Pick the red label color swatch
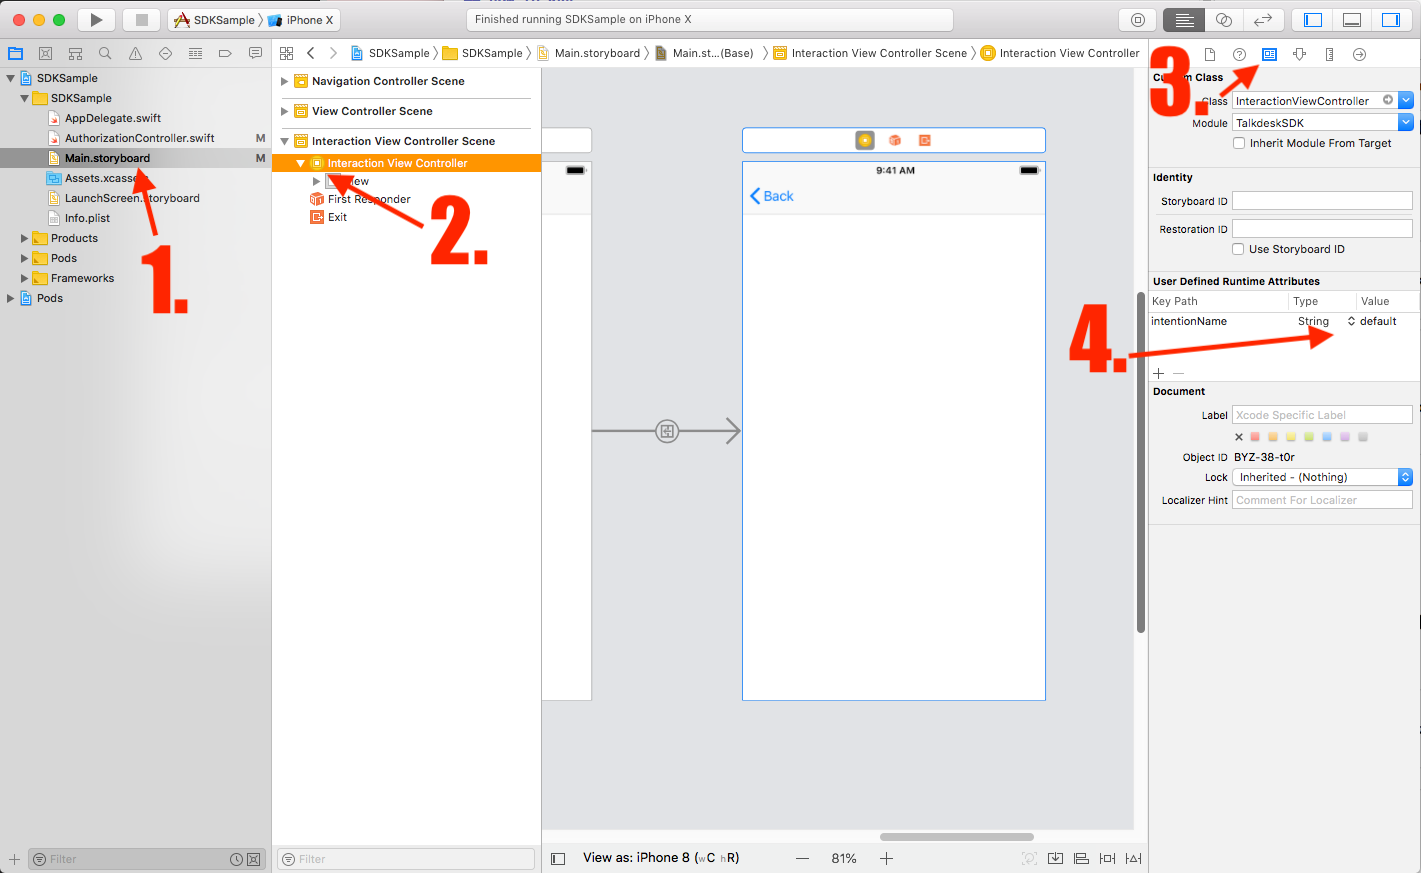The height and width of the screenshot is (873, 1421). [x=1255, y=437]
